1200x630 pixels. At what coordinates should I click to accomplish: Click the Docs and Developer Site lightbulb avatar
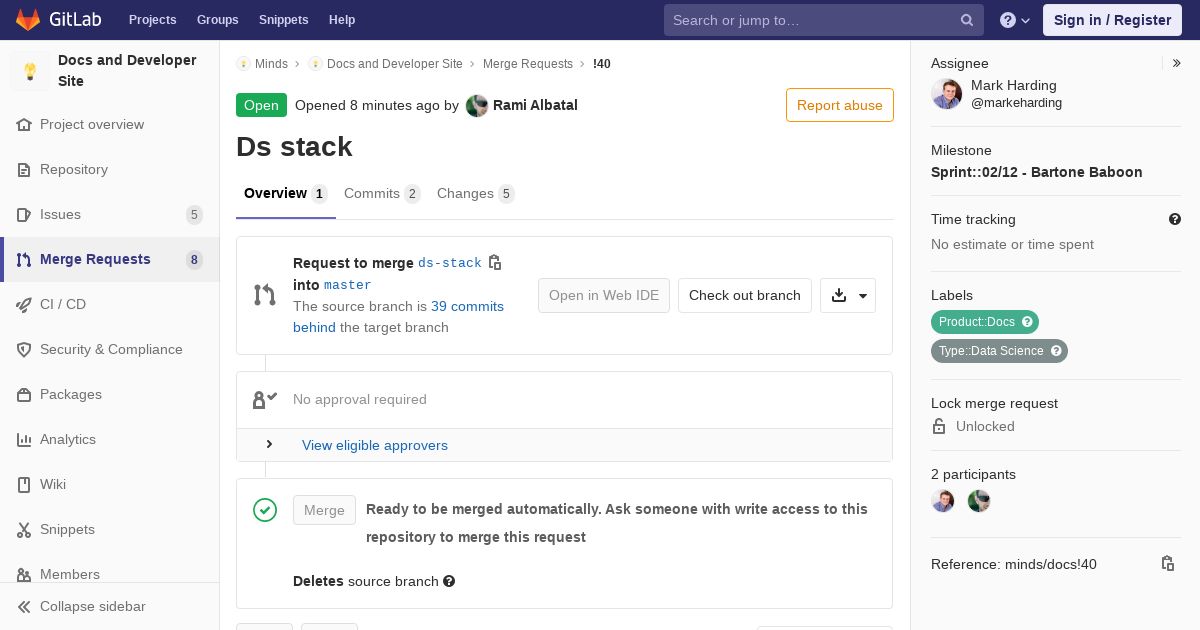pos(30,71)
